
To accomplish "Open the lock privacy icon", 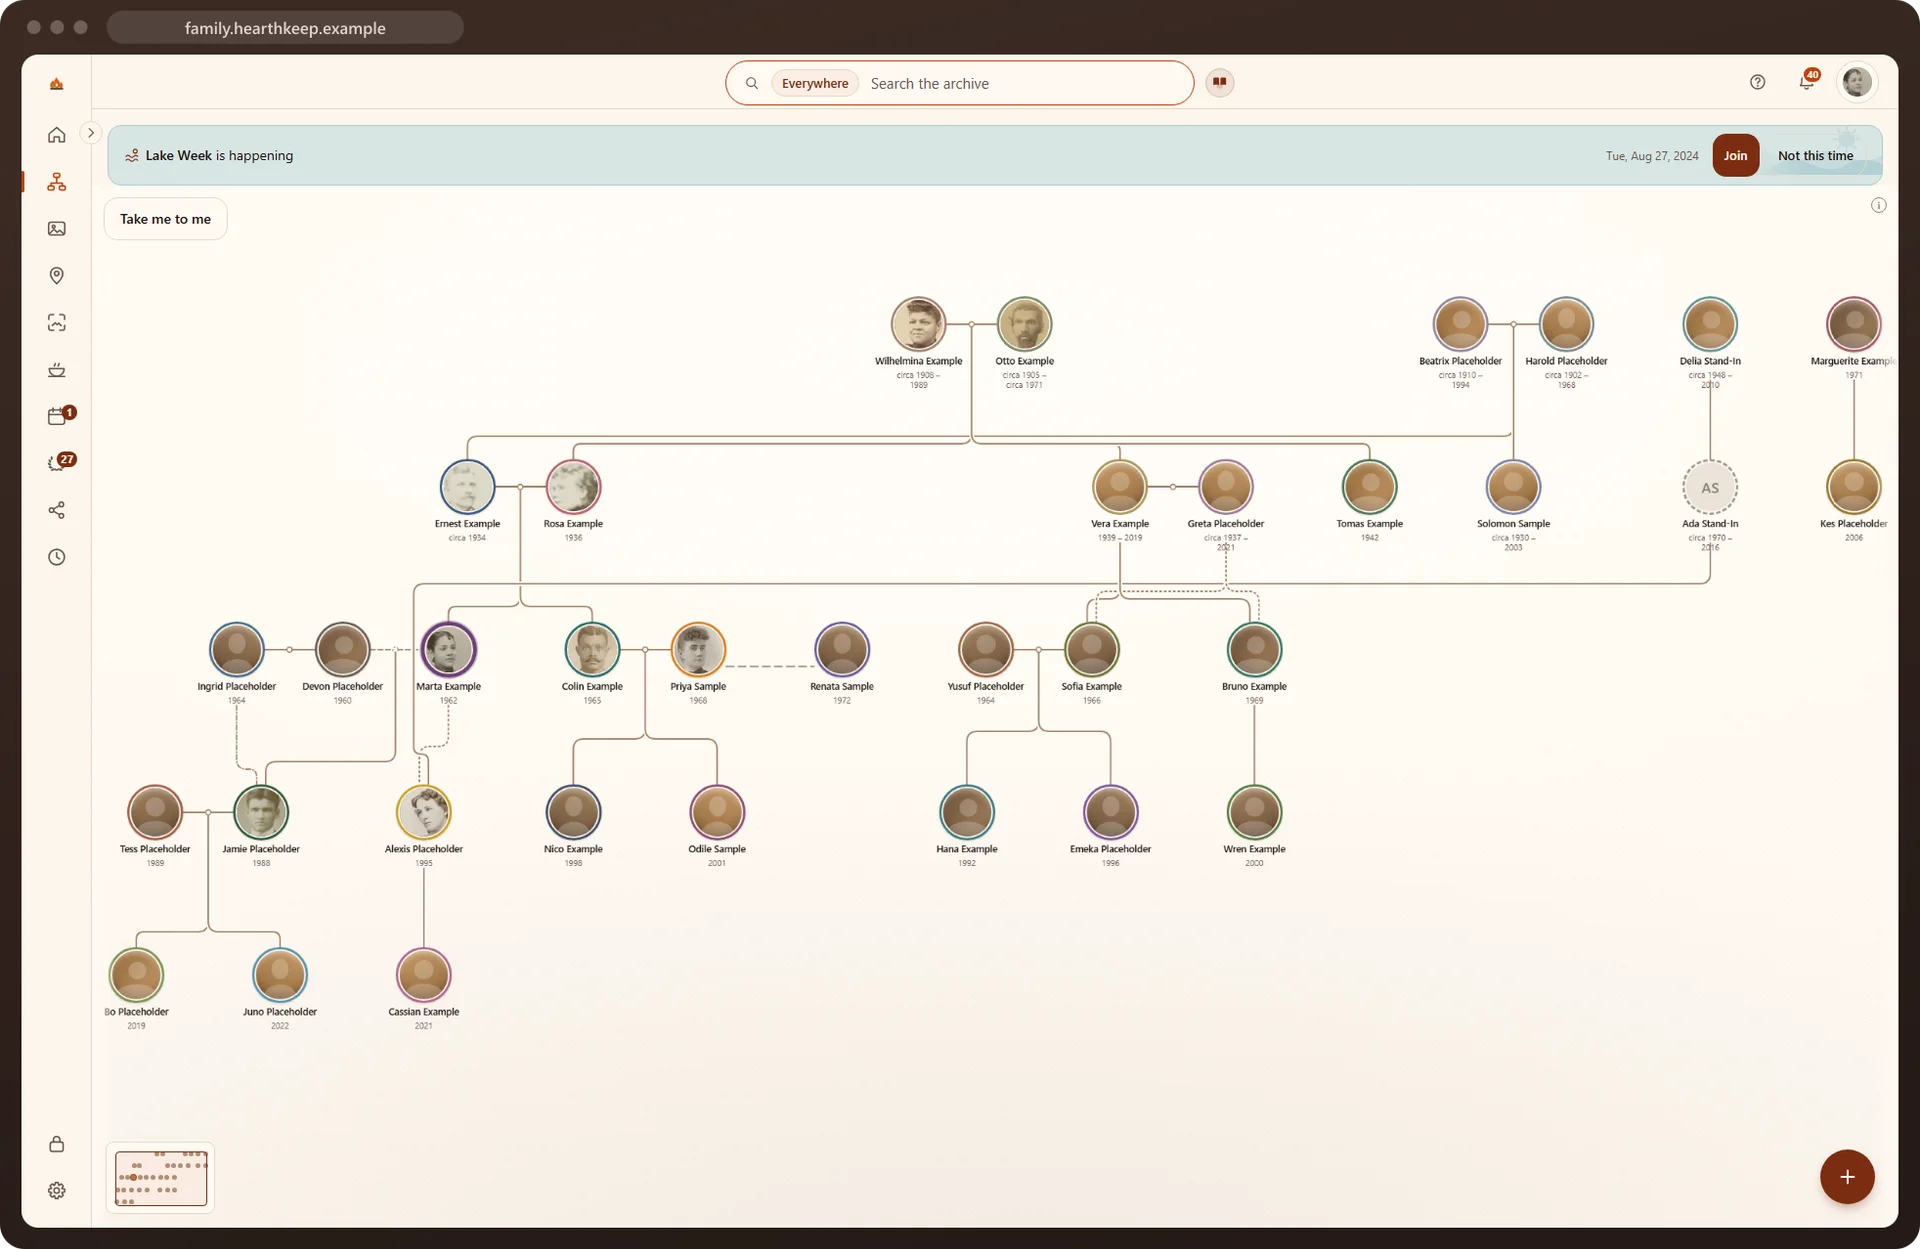I will 57,1144.
